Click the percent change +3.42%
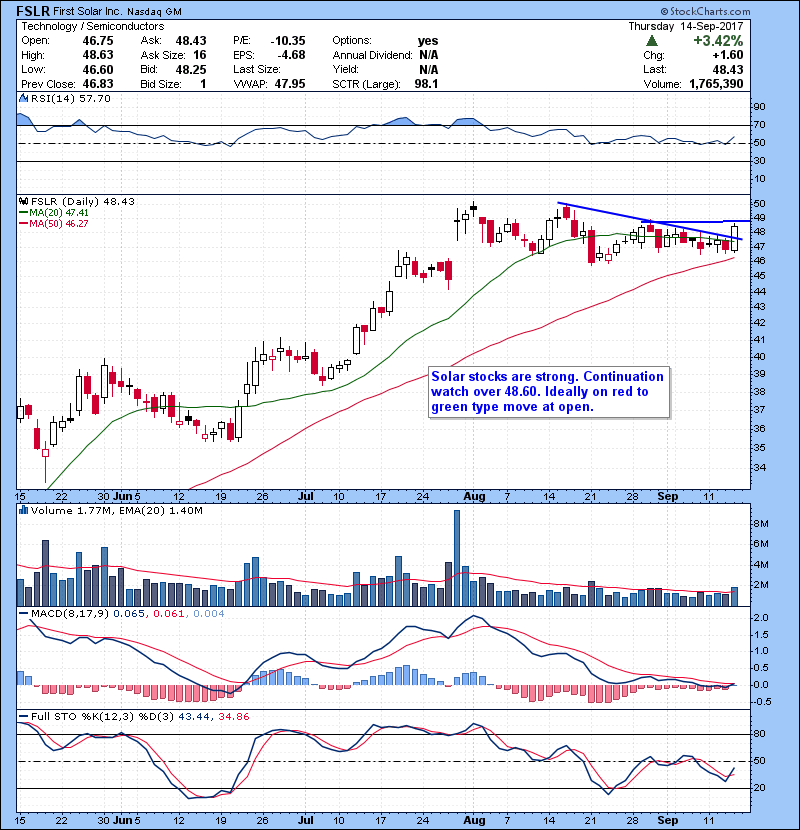This screenshot has height=830, width=800. coord(718,41)
